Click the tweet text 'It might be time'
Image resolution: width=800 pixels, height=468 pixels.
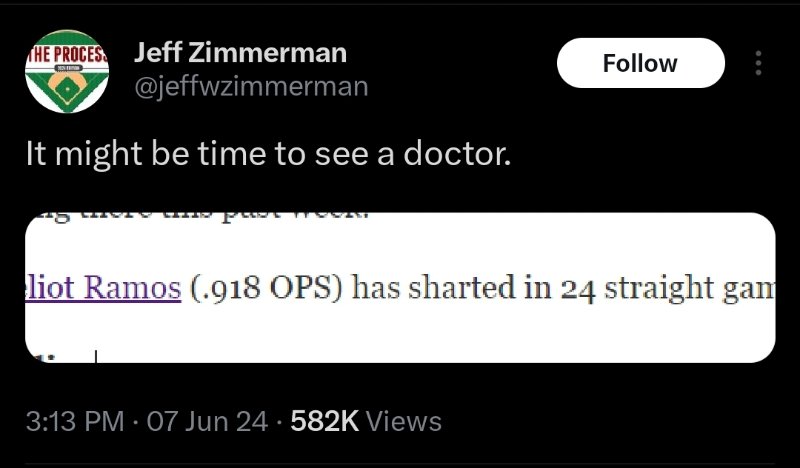tap(130, 158)
